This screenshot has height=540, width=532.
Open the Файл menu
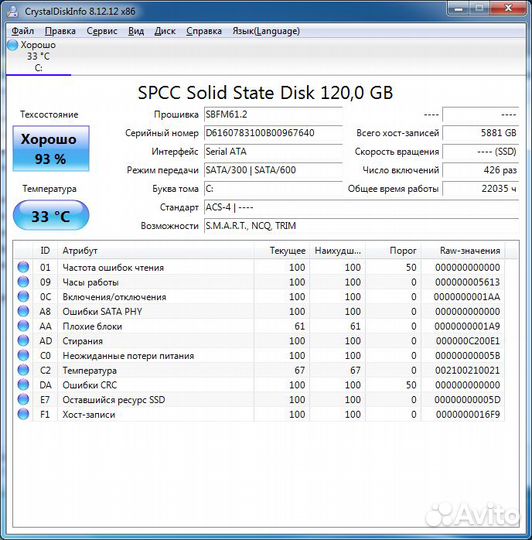click(x=23, y=31)
